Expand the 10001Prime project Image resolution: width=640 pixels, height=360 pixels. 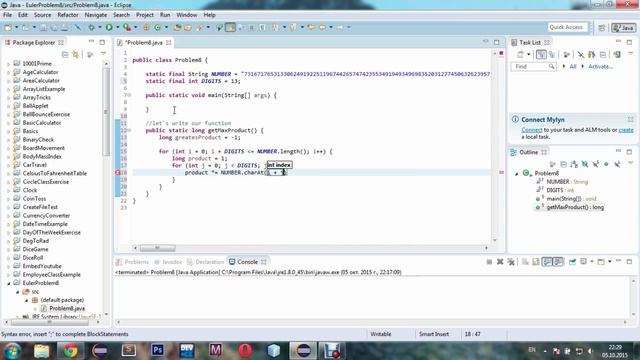click(x=8, y=64)
